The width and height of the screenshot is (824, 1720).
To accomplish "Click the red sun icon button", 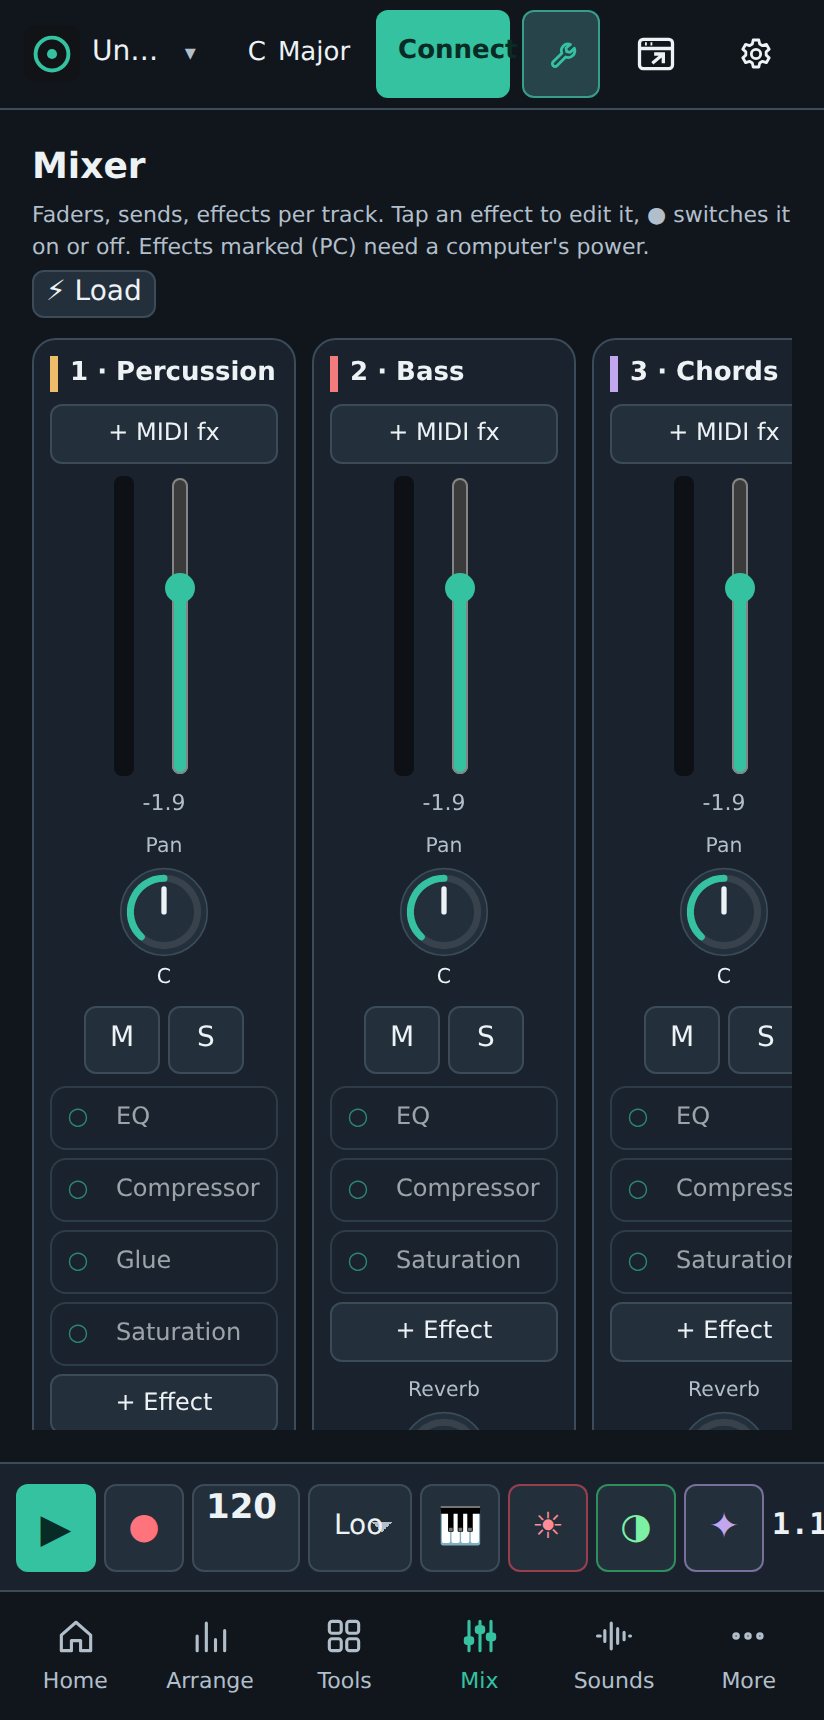I will pyautogui.click(x=548, y=1528).
